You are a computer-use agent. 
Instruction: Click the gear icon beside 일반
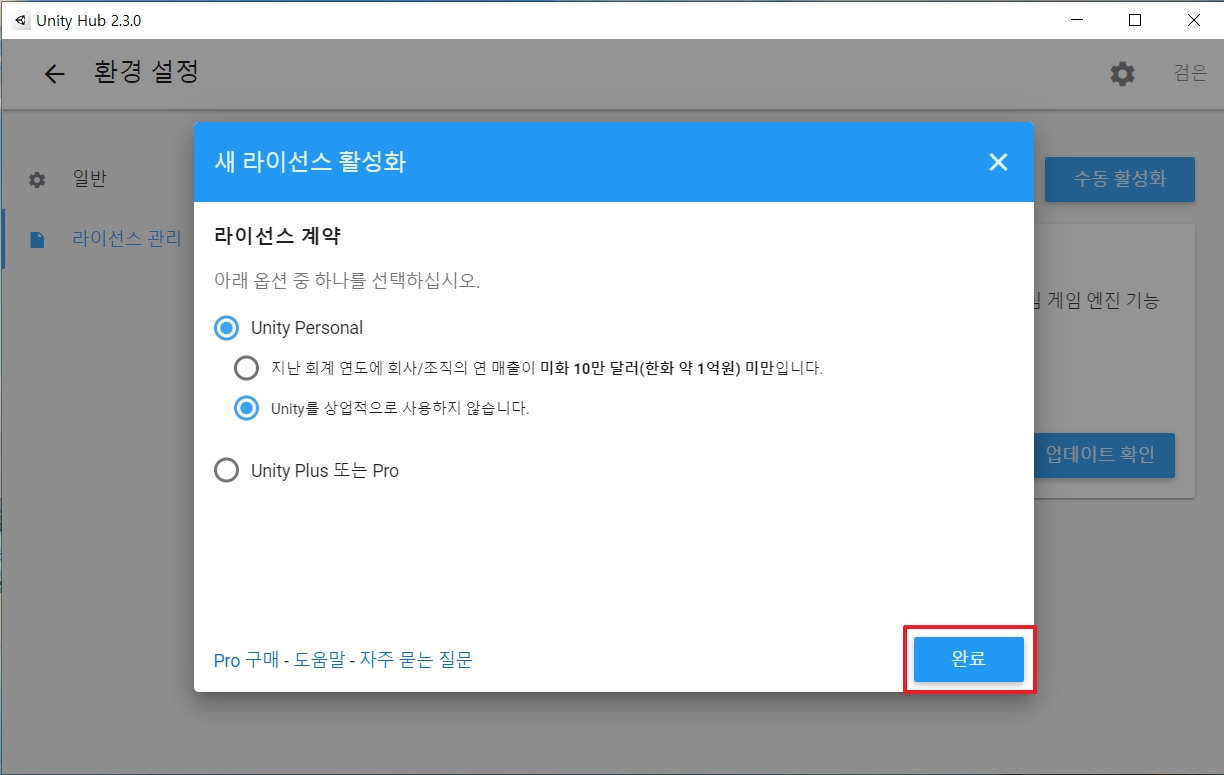[37, 180]
